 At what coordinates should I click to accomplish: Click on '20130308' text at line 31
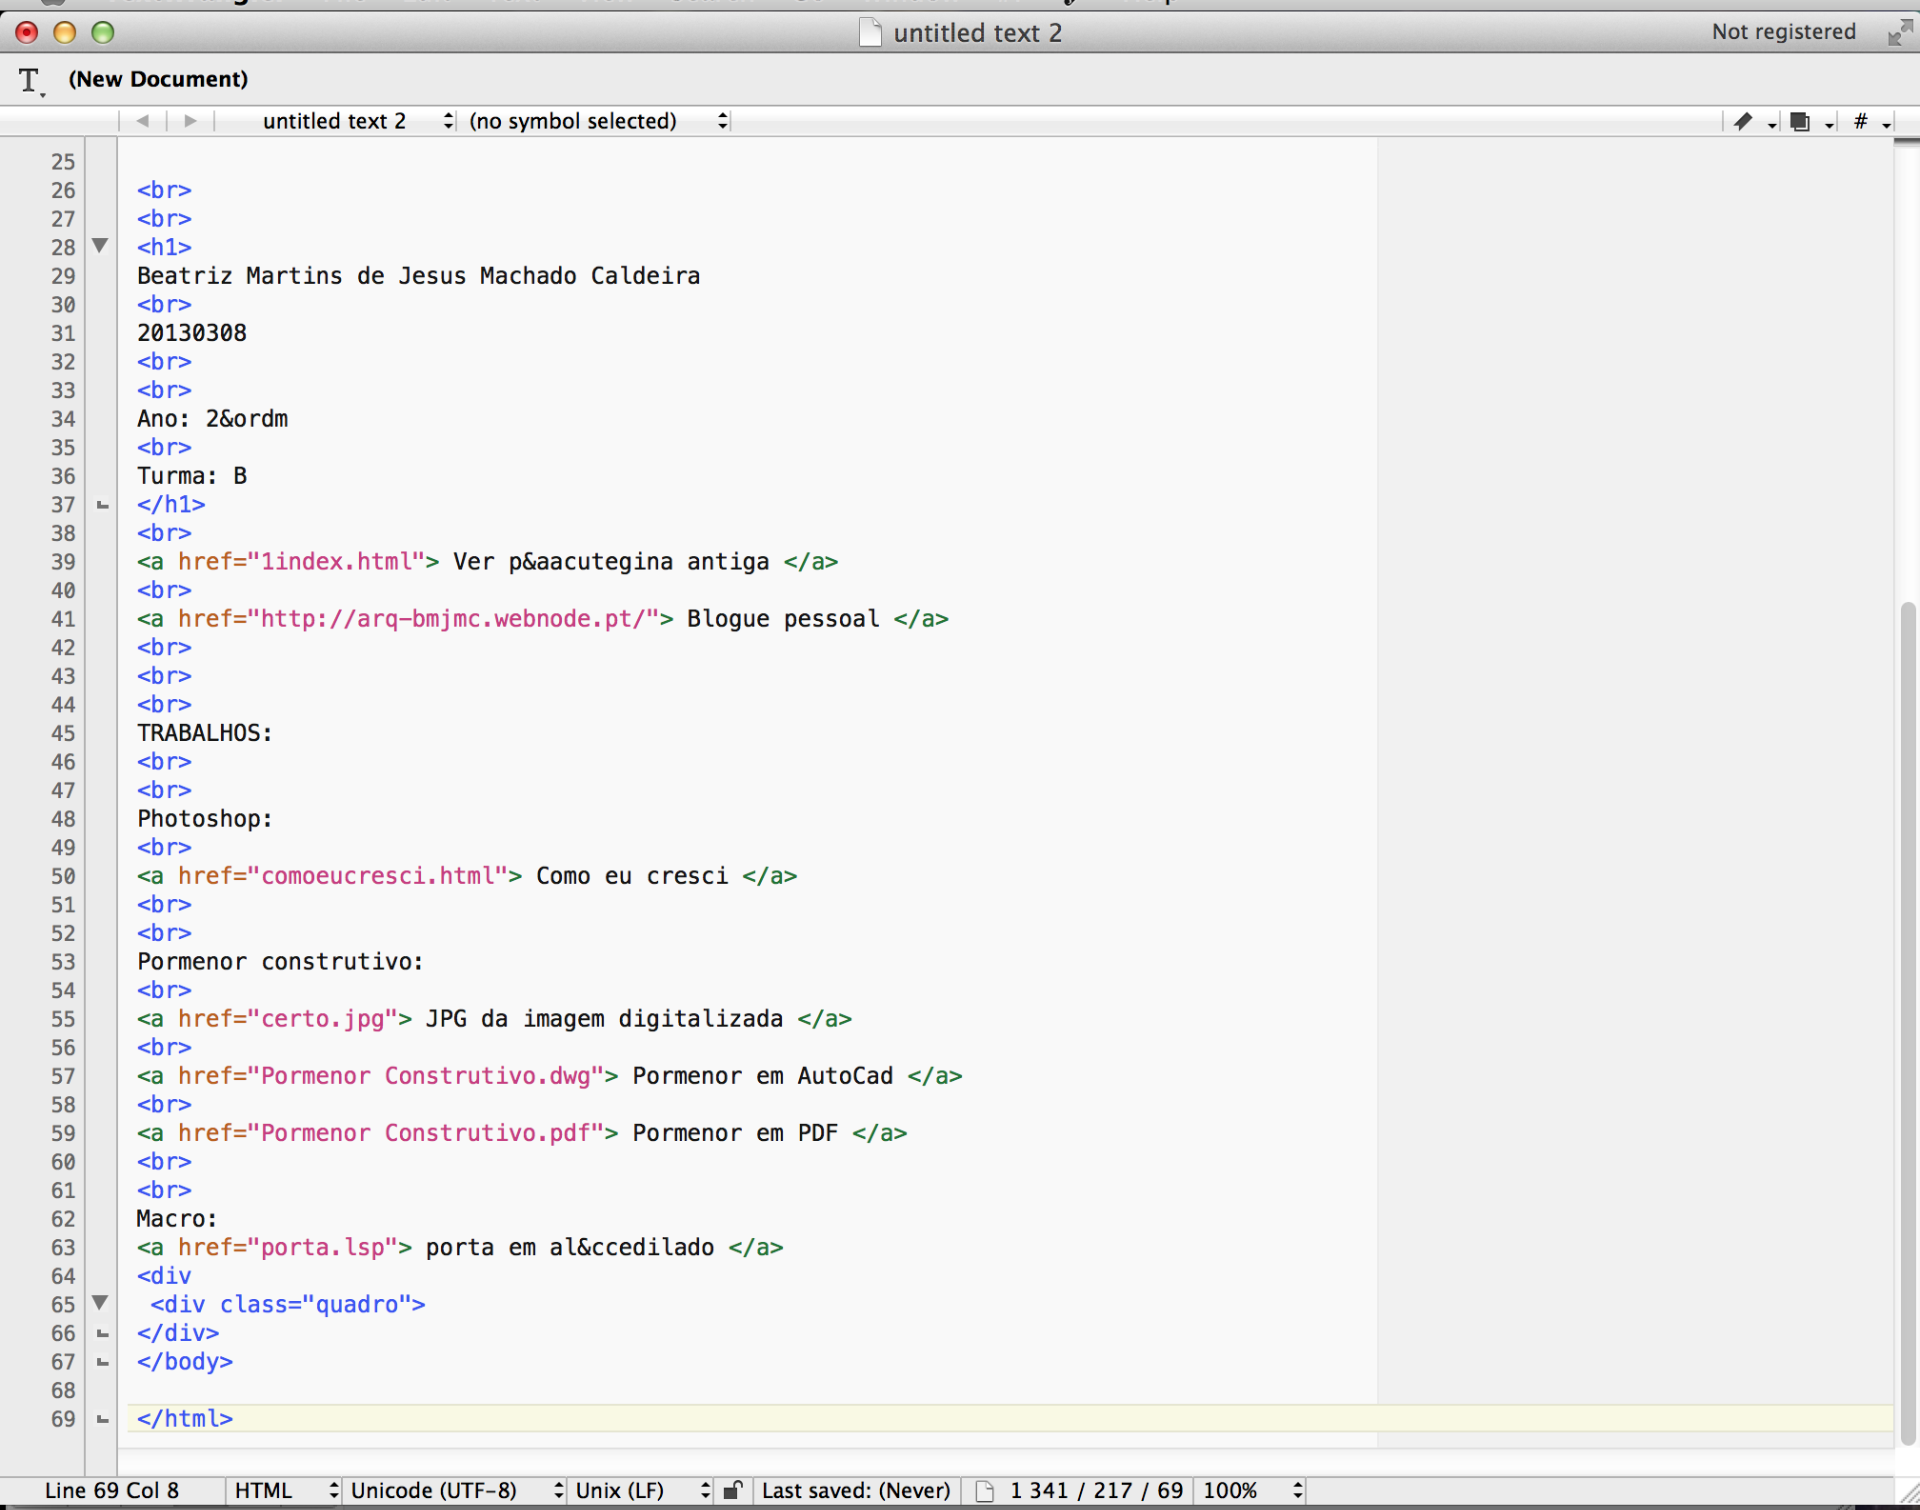click(192, 333)
